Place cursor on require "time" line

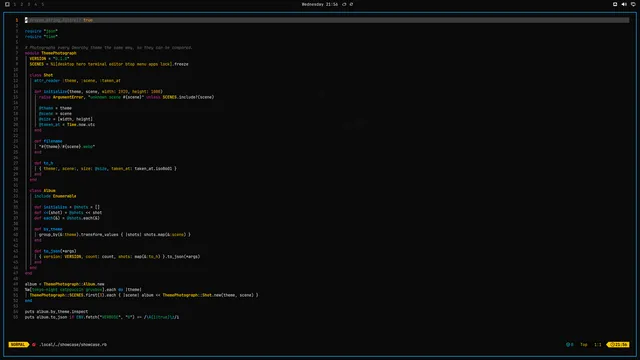tap(41, 36)
